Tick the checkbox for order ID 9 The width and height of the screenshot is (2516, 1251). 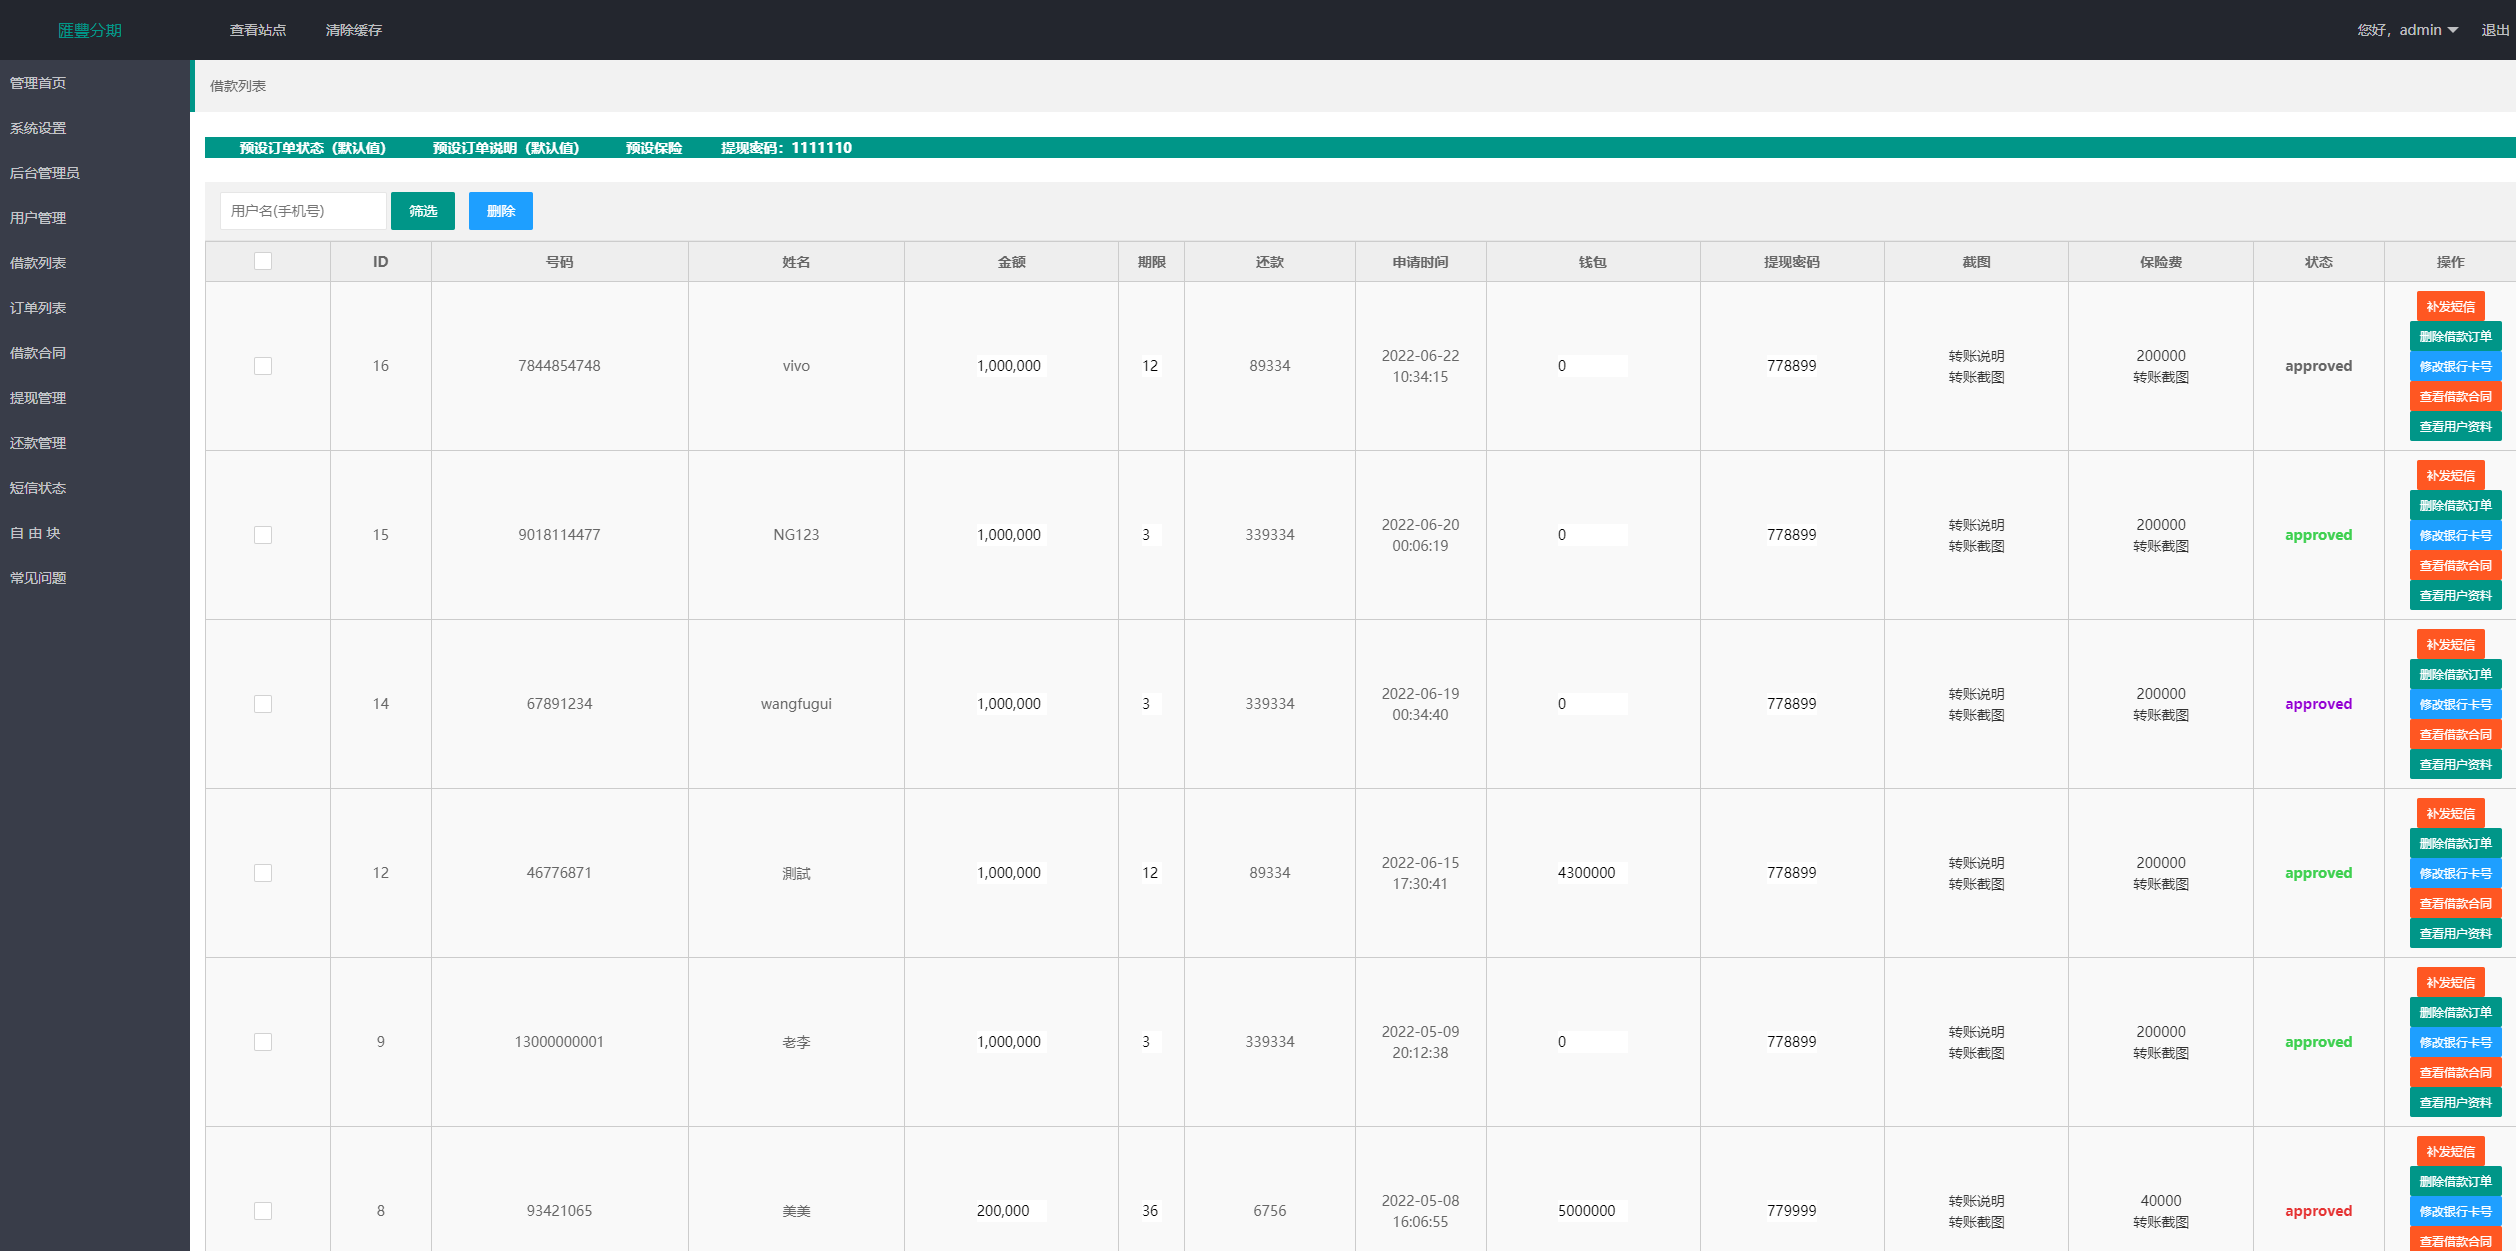click(x=263, y=1042)
